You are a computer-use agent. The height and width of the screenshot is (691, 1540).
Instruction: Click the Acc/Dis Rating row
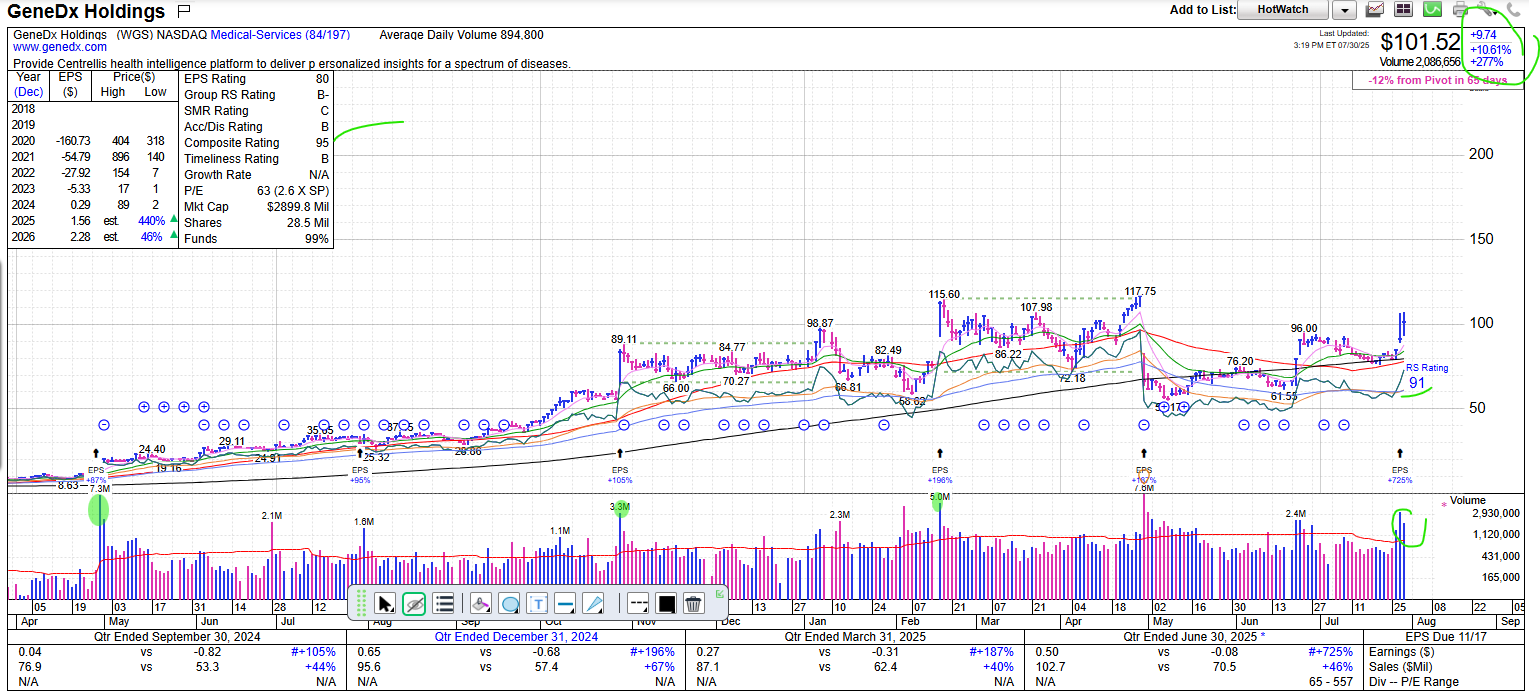tap(256, 127)
